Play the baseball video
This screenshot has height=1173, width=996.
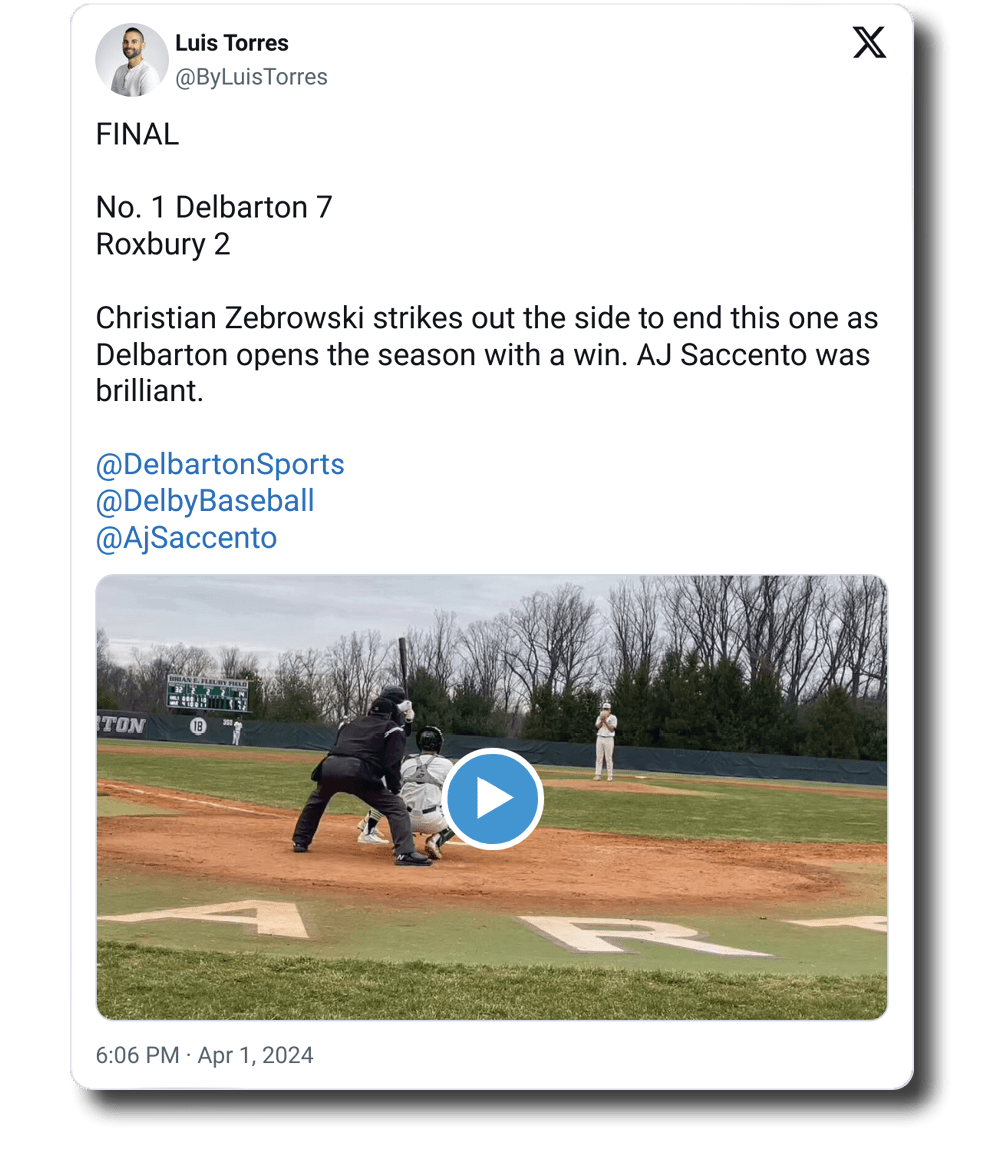(492, 799)
